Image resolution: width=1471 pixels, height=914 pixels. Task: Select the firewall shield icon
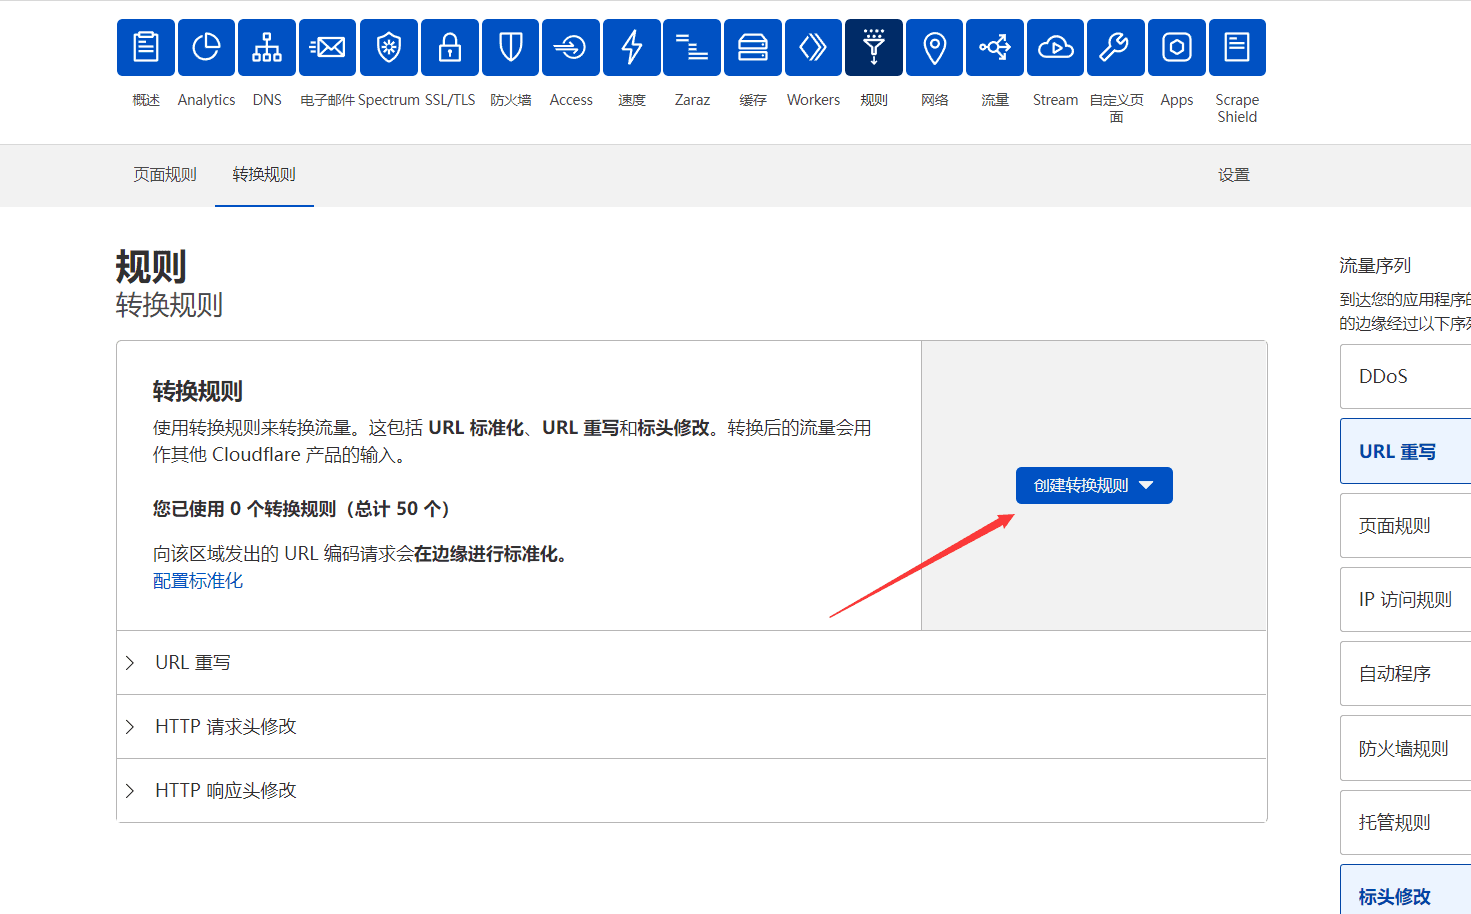coord(510,48)
